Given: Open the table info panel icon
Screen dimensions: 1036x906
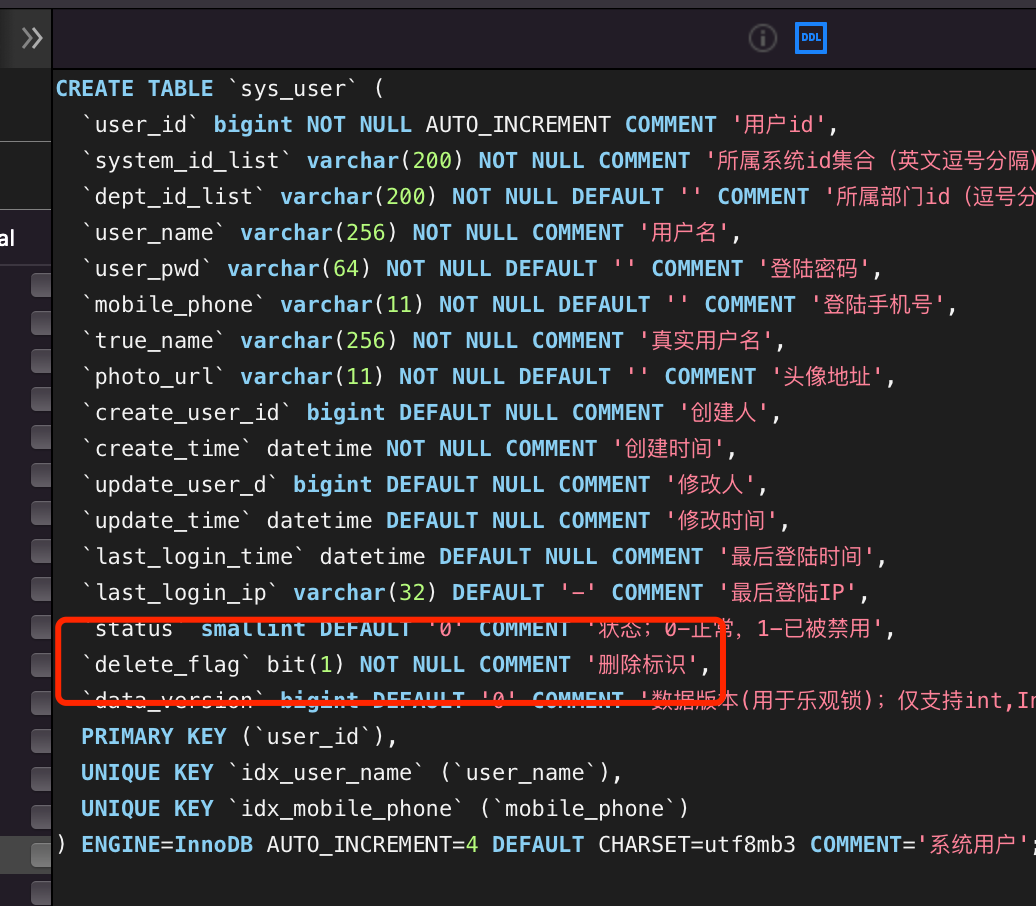Looking at the screenshot, I should pyautogui.click(x=762, y=38).
